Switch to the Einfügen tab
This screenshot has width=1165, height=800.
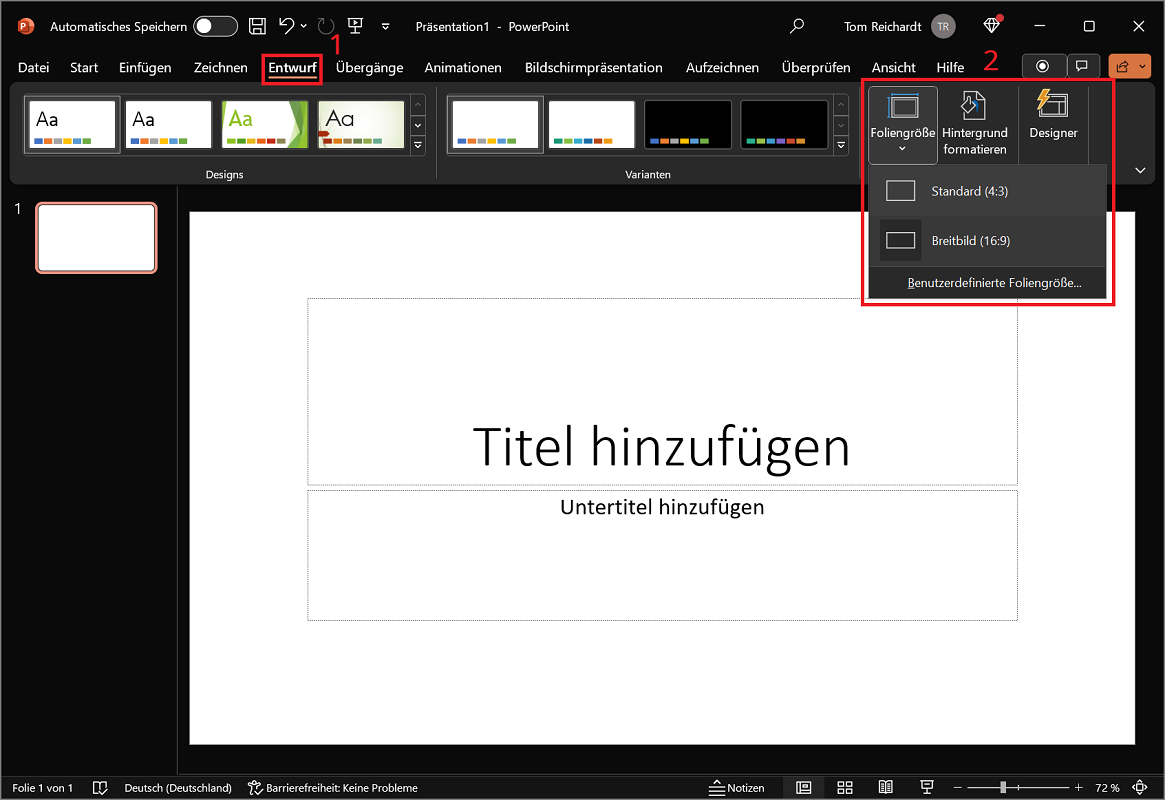[145, 68]
